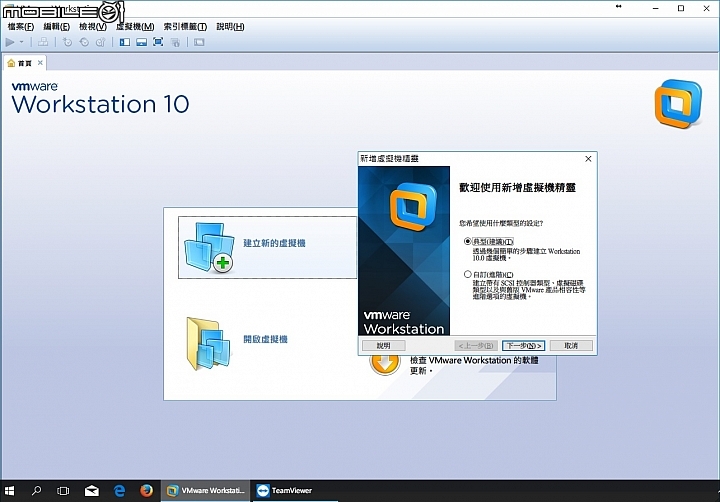The height and width of the screenshot is (502, 720).
Task: Open Windows taskbar search
Action: pos(36,491)
